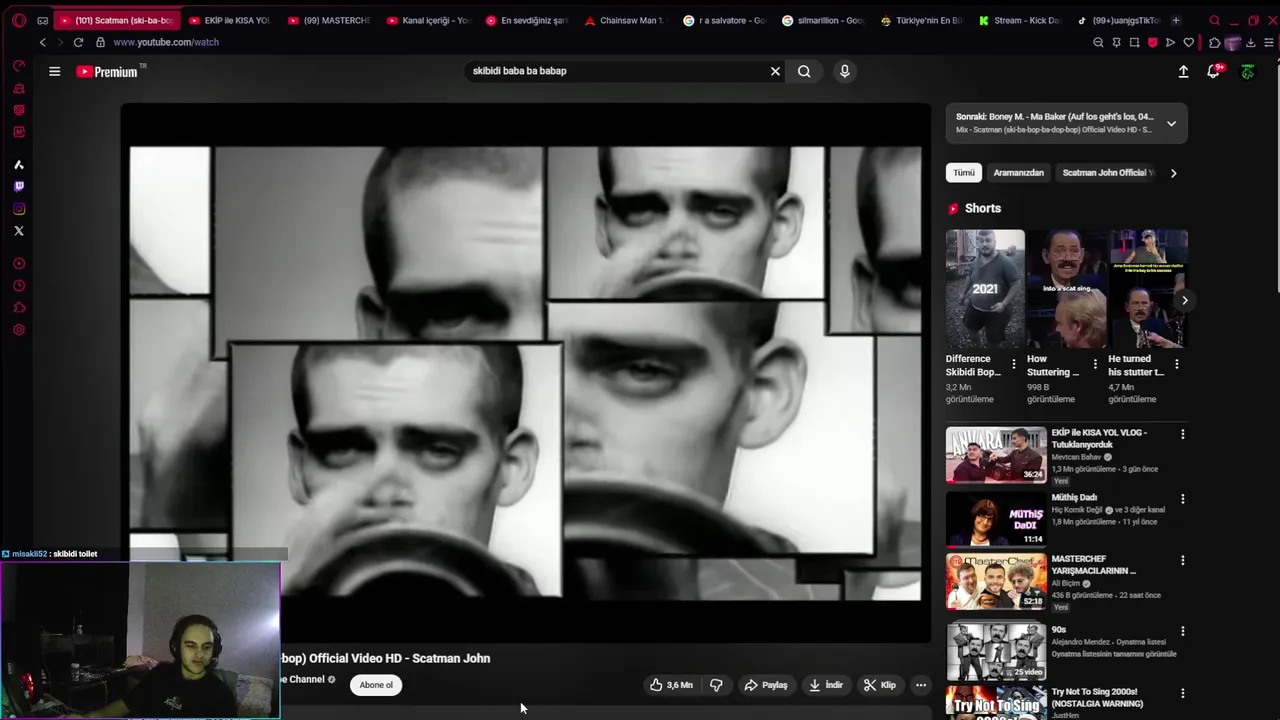Viewport: 1280px width, 720px height.
Task: Open He turned his stutter short
Action: (x=1148, y=289)
